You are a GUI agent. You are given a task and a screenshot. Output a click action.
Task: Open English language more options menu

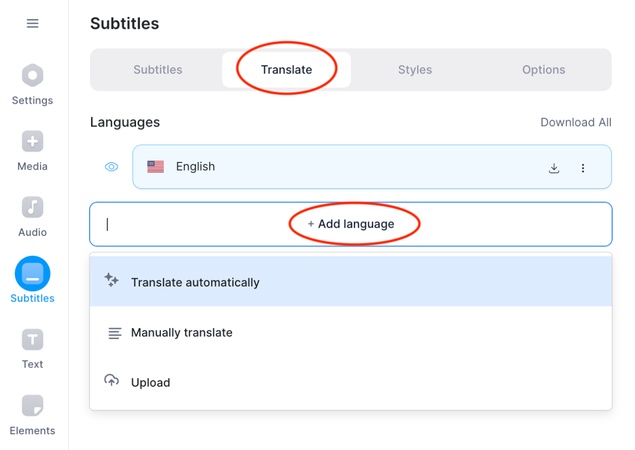pos(583,168)
